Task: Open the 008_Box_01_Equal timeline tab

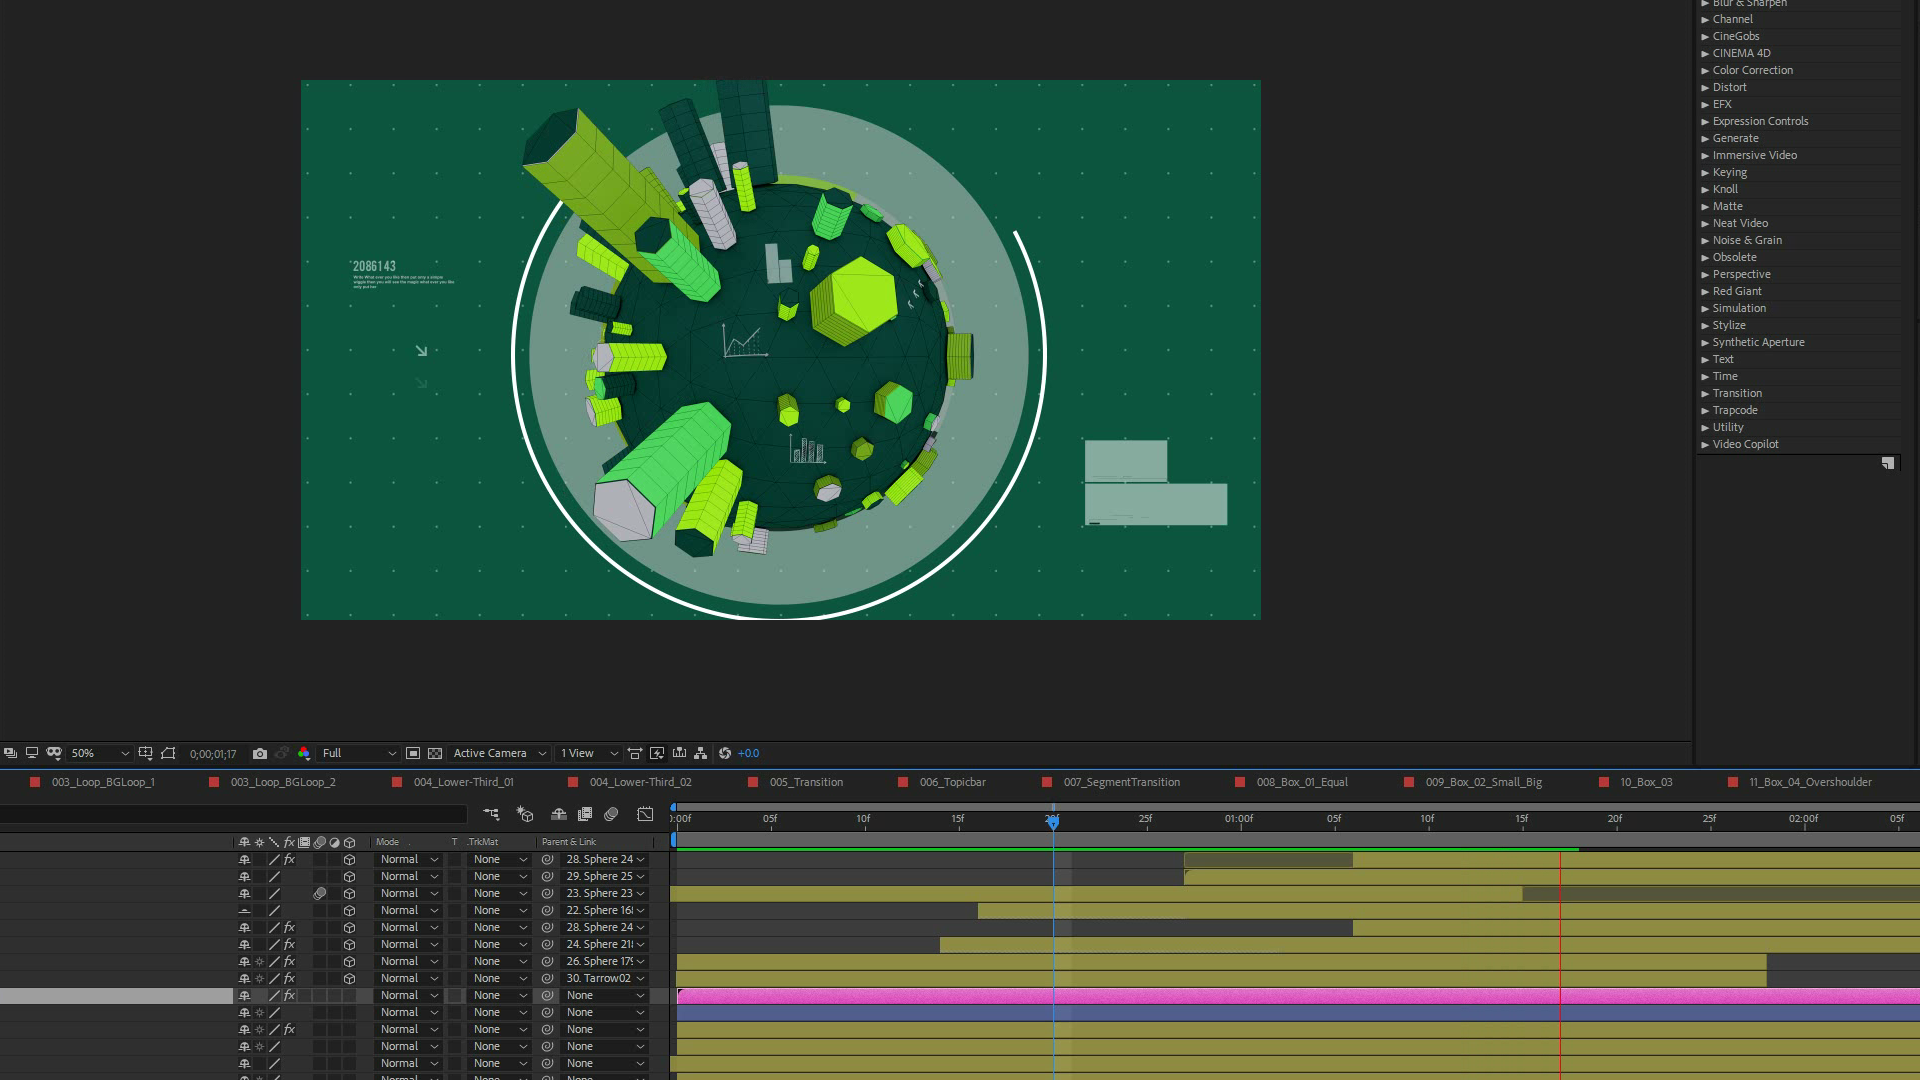Action: (x=1302, y=783)
